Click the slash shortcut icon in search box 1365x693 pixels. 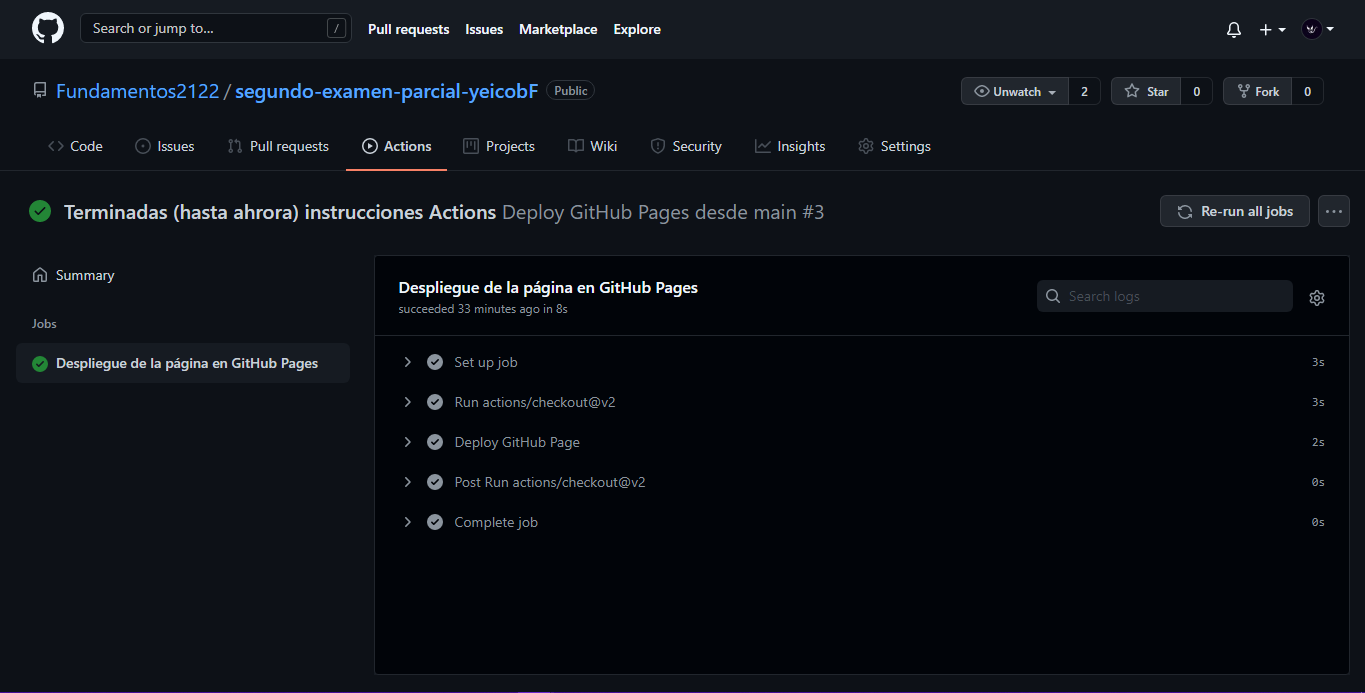pos(336,28)
